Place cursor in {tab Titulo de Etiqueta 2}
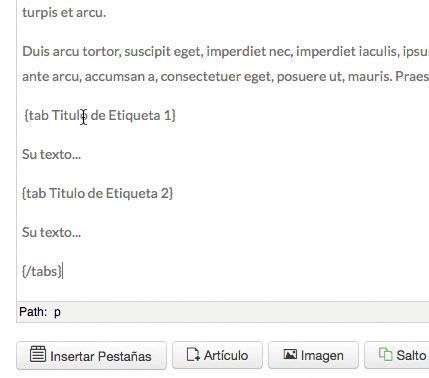The image size is (429, 378). (x=98, y=193)
